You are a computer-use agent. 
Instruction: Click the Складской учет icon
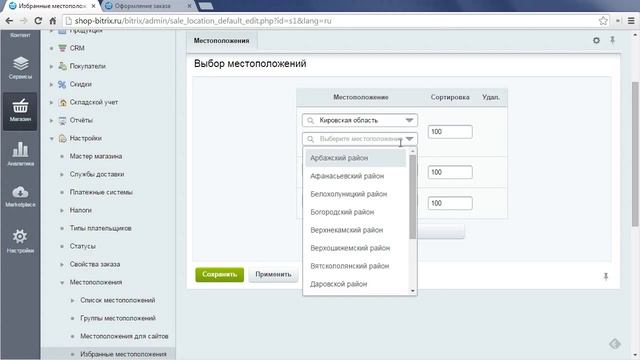coord(62,102)
